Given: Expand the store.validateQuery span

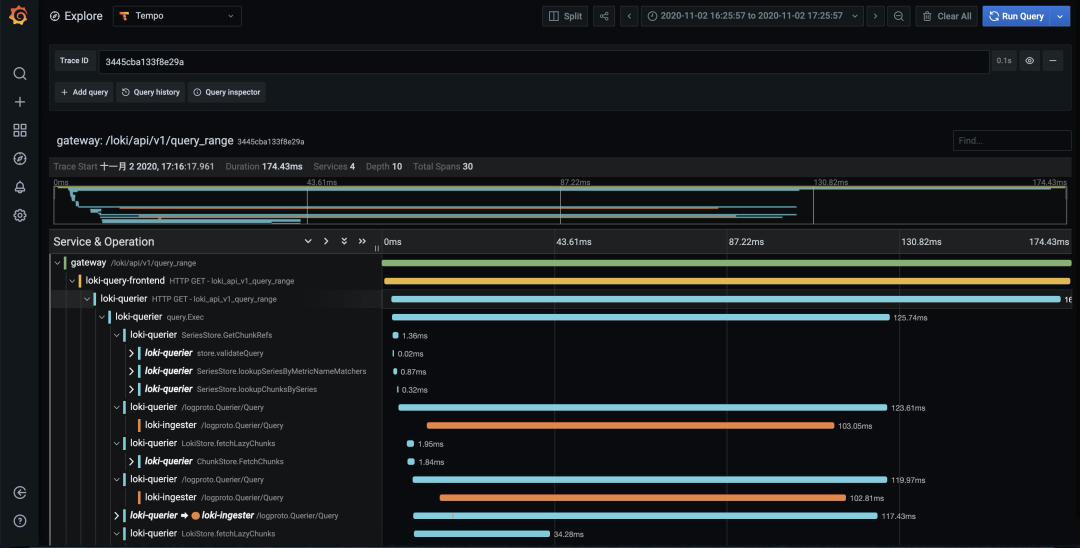Looking at the screenshot, I should (x=132, y=353).
